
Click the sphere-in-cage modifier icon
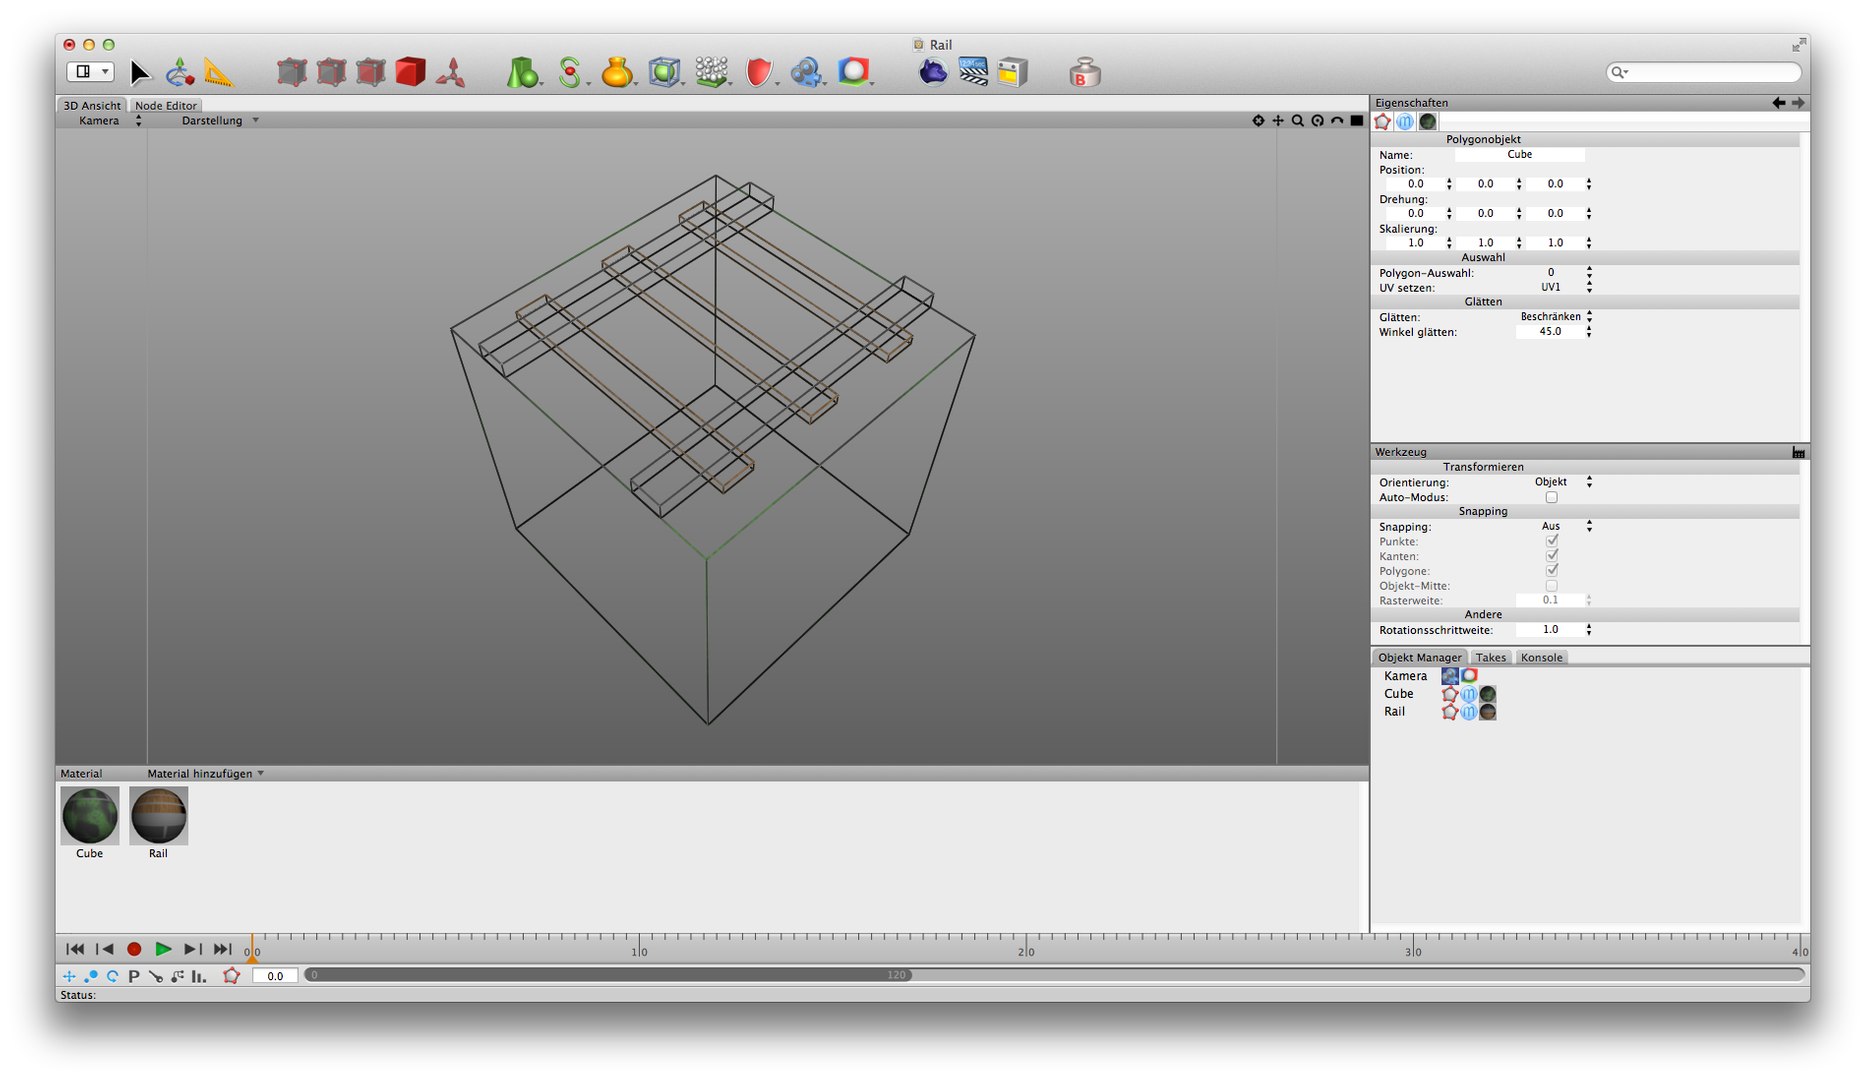click(664, 72)
